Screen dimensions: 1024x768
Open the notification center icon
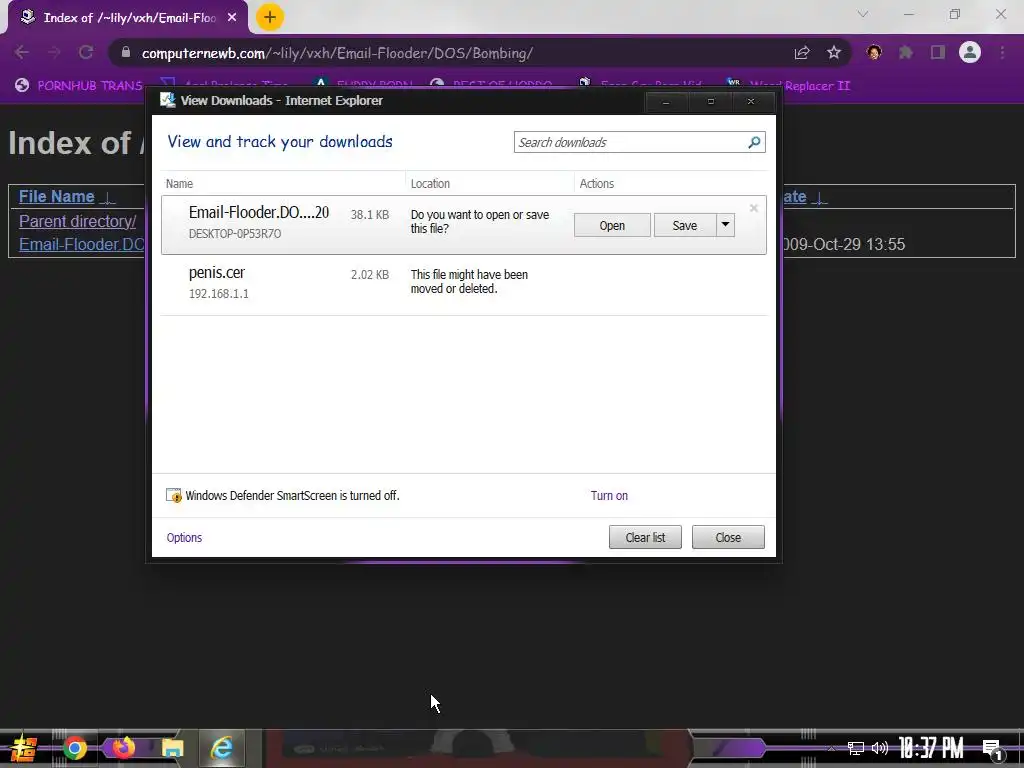pos(992,749)
